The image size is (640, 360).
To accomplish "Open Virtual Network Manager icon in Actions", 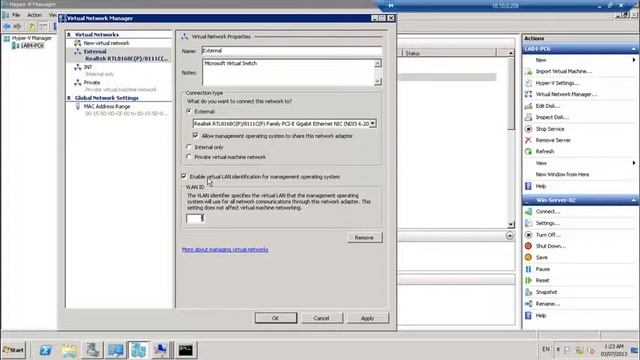I will click(x=528, y=94).
